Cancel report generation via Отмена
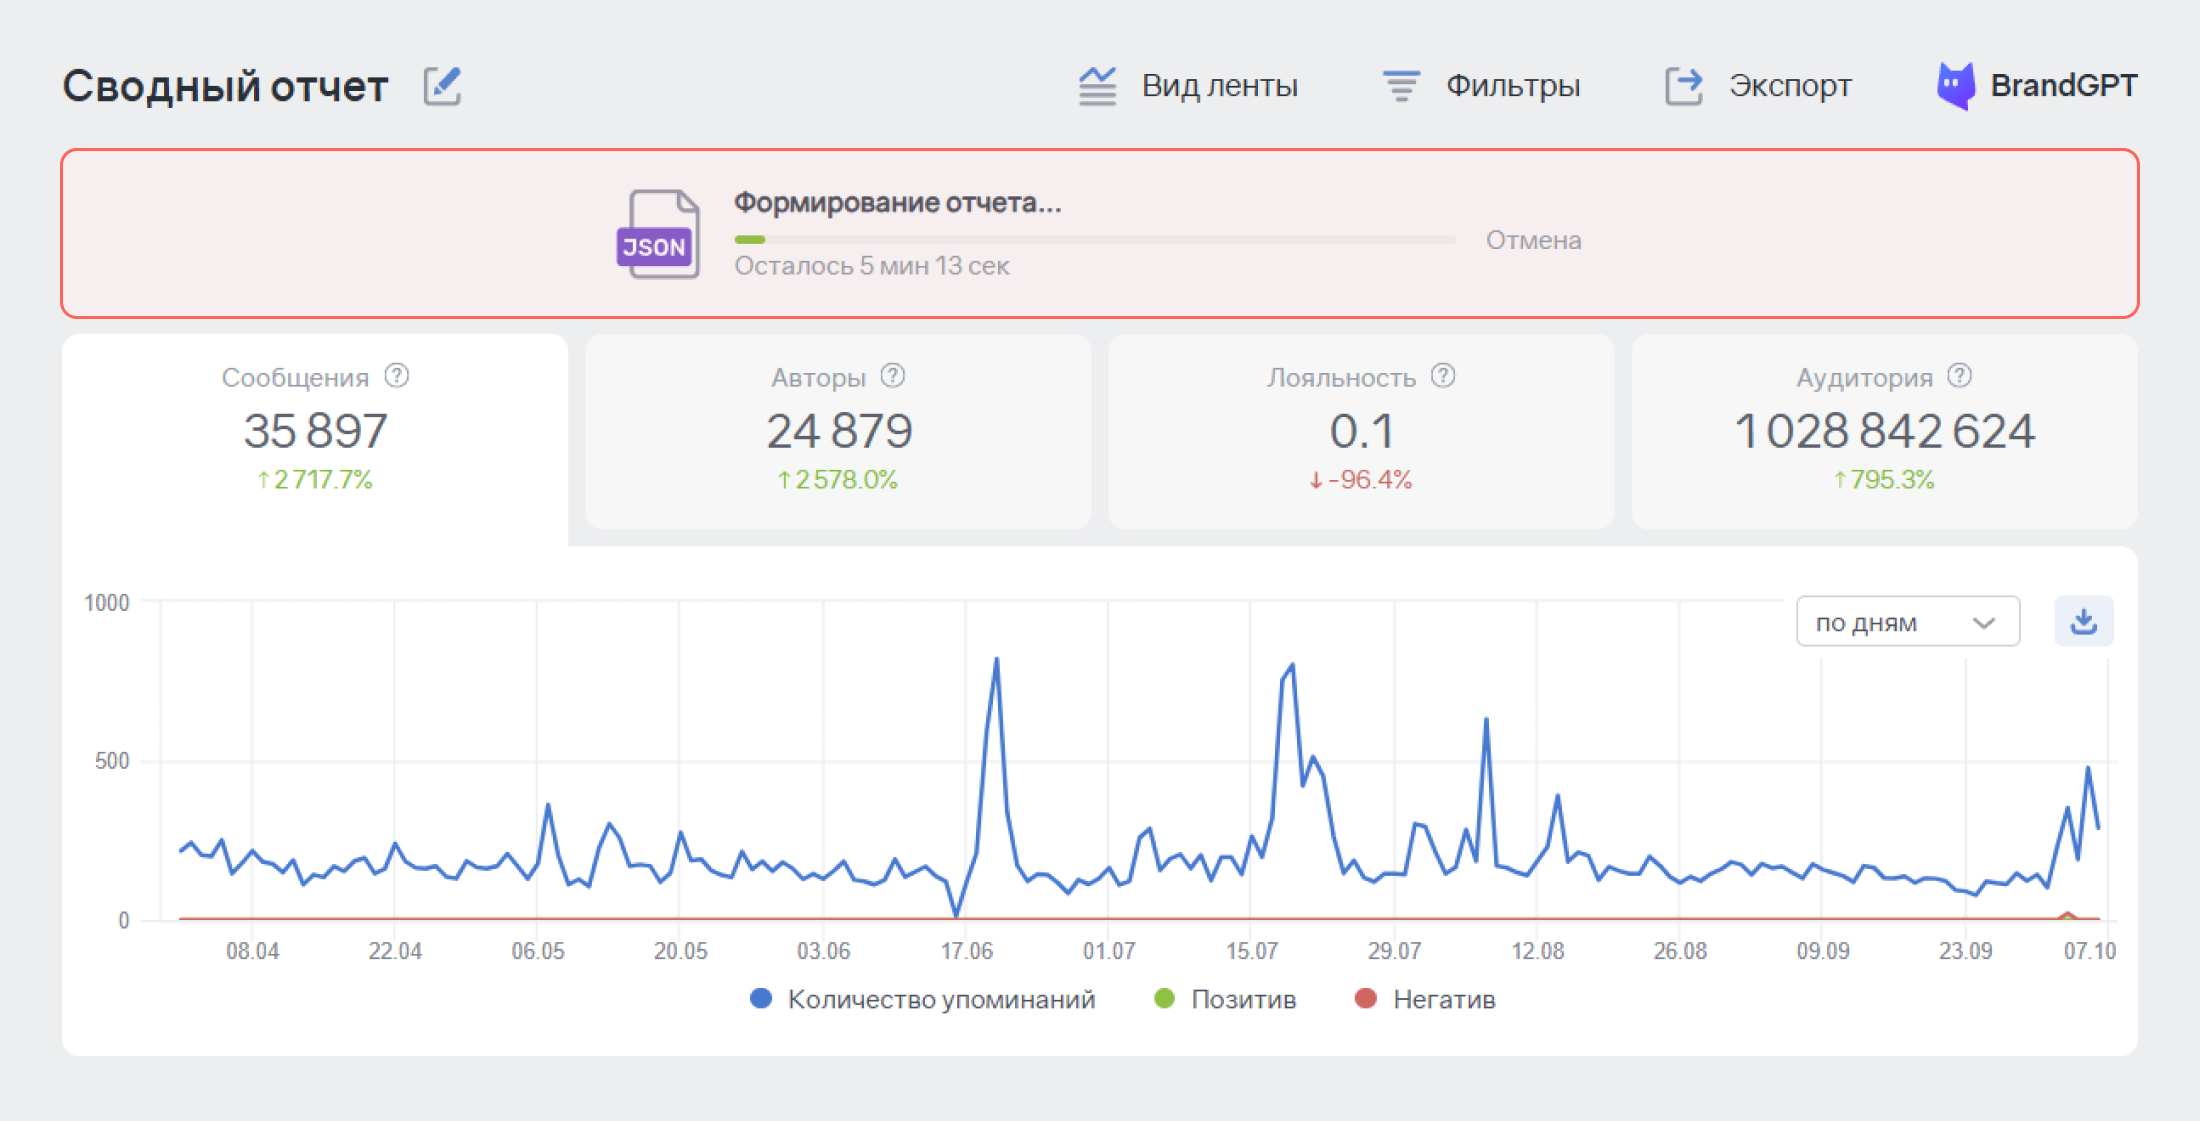Viewport: 2200px width, 1121px height. (1533, 240)
